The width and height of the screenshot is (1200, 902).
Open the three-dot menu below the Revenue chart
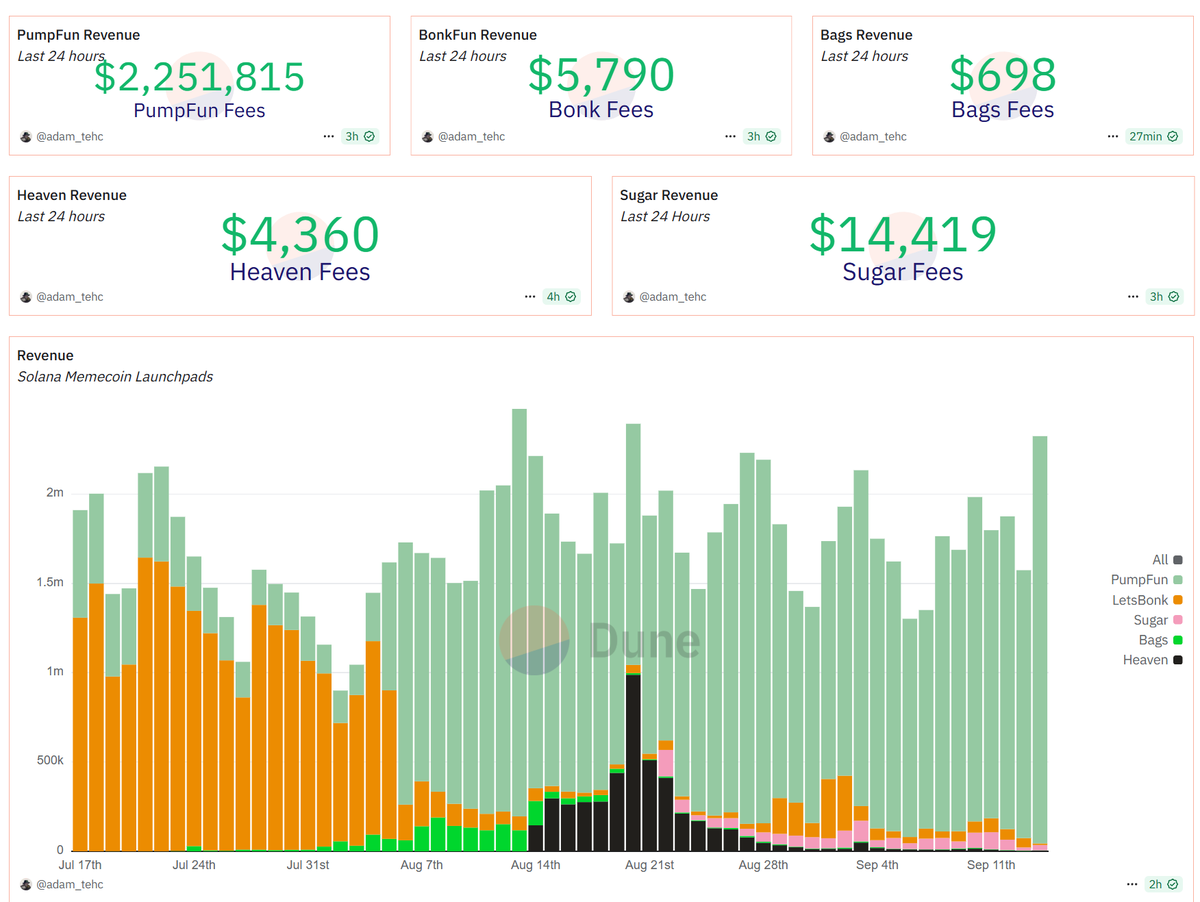[1132, 884]
